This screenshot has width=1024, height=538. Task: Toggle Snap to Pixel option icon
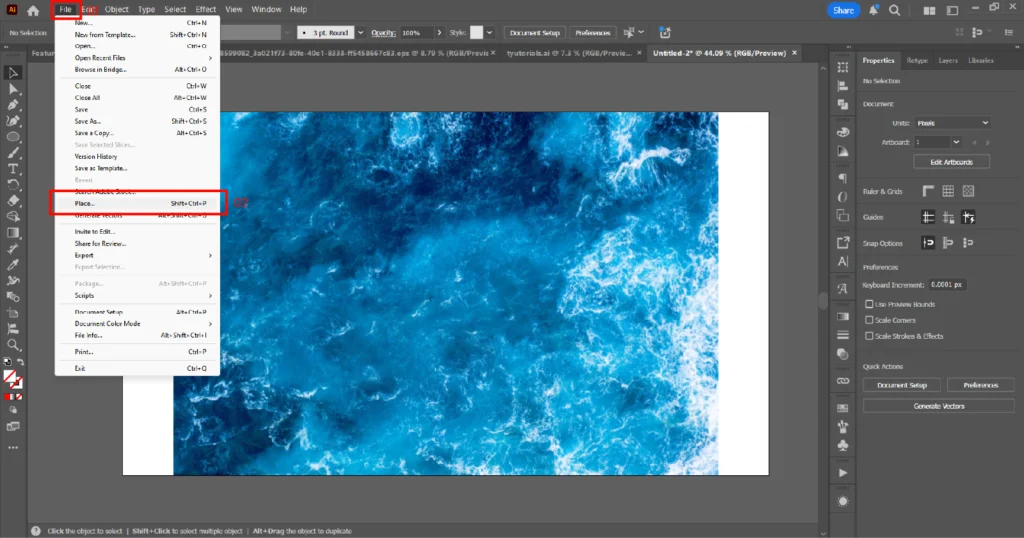point(948,243)
